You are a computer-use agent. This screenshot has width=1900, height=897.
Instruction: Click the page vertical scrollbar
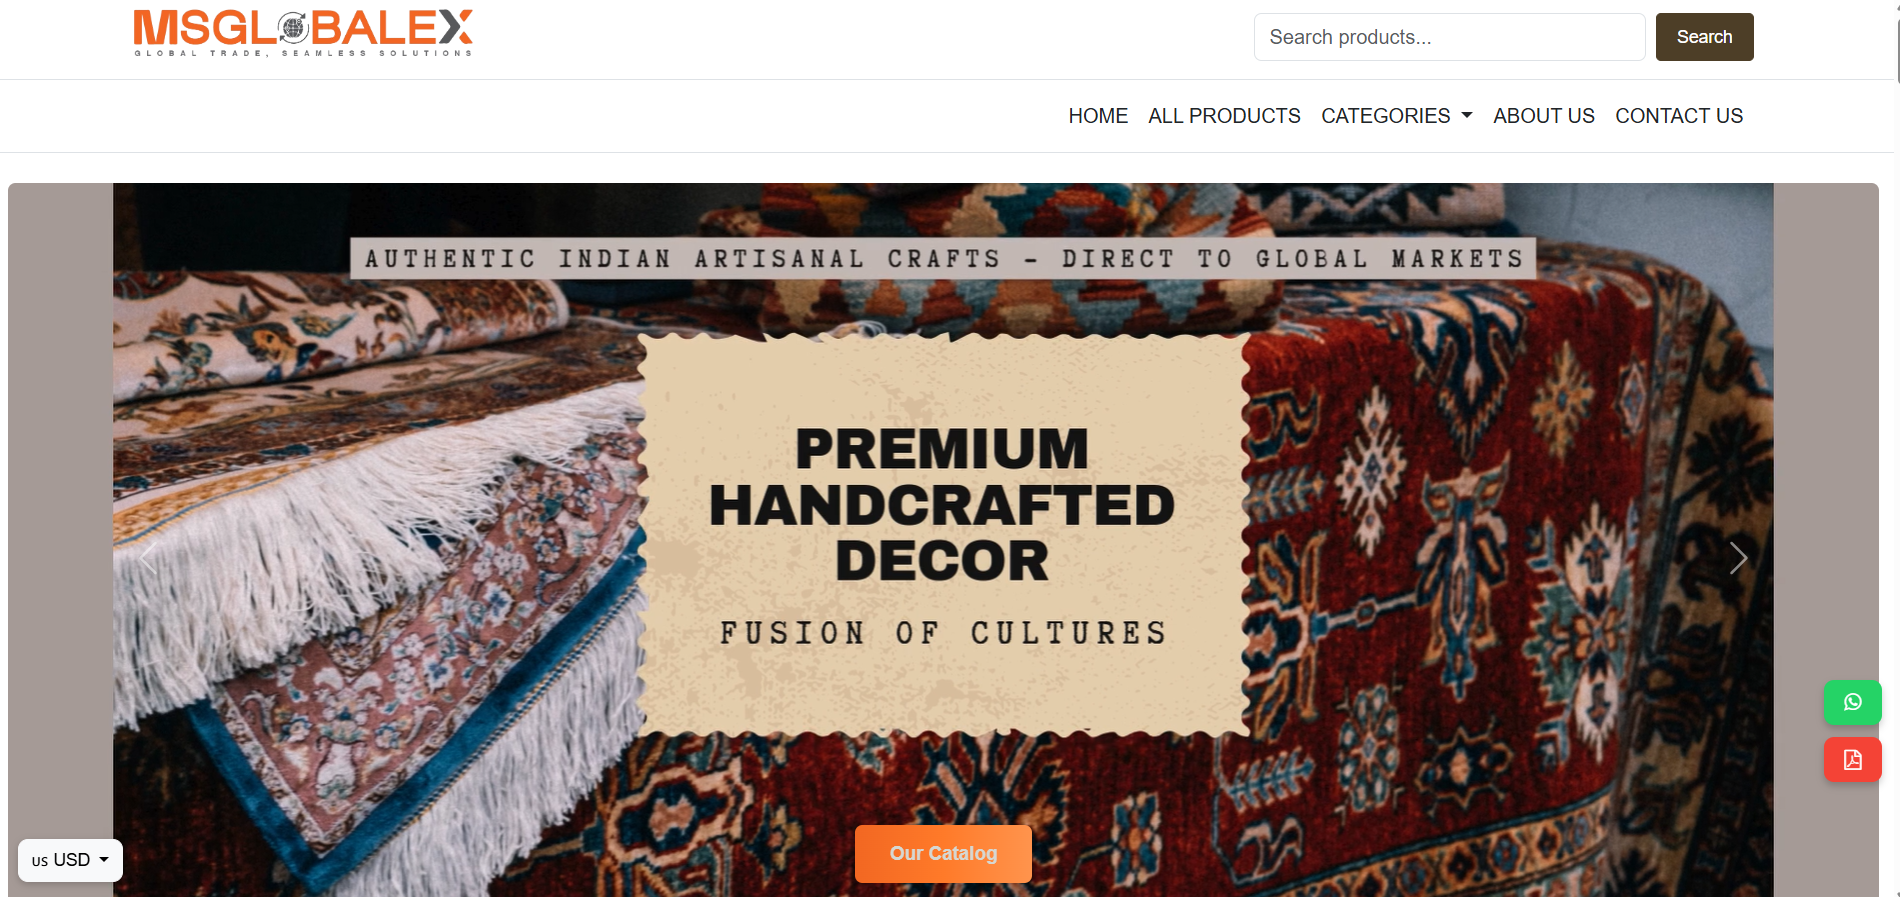coord(1895,448)
